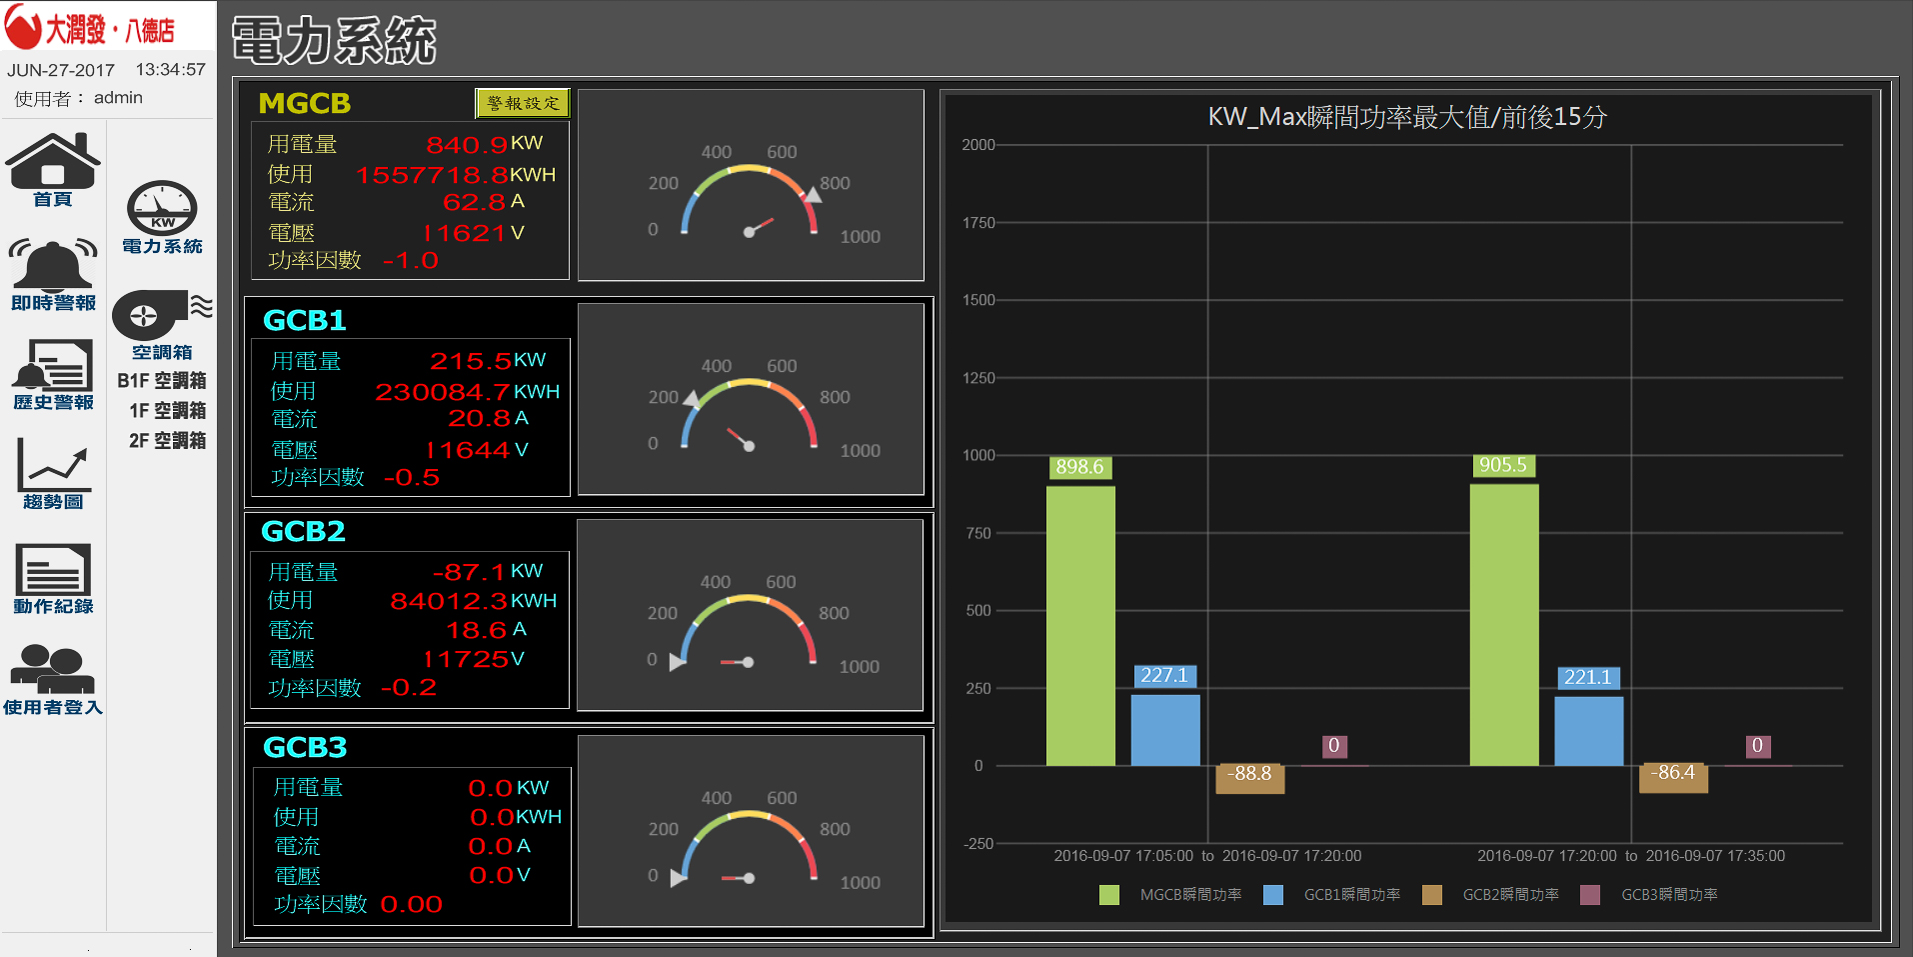This screenshot has height=957, width=1913.
Task: Open B1F 空調箱 menu item
Action: click(x=162, y=381)
